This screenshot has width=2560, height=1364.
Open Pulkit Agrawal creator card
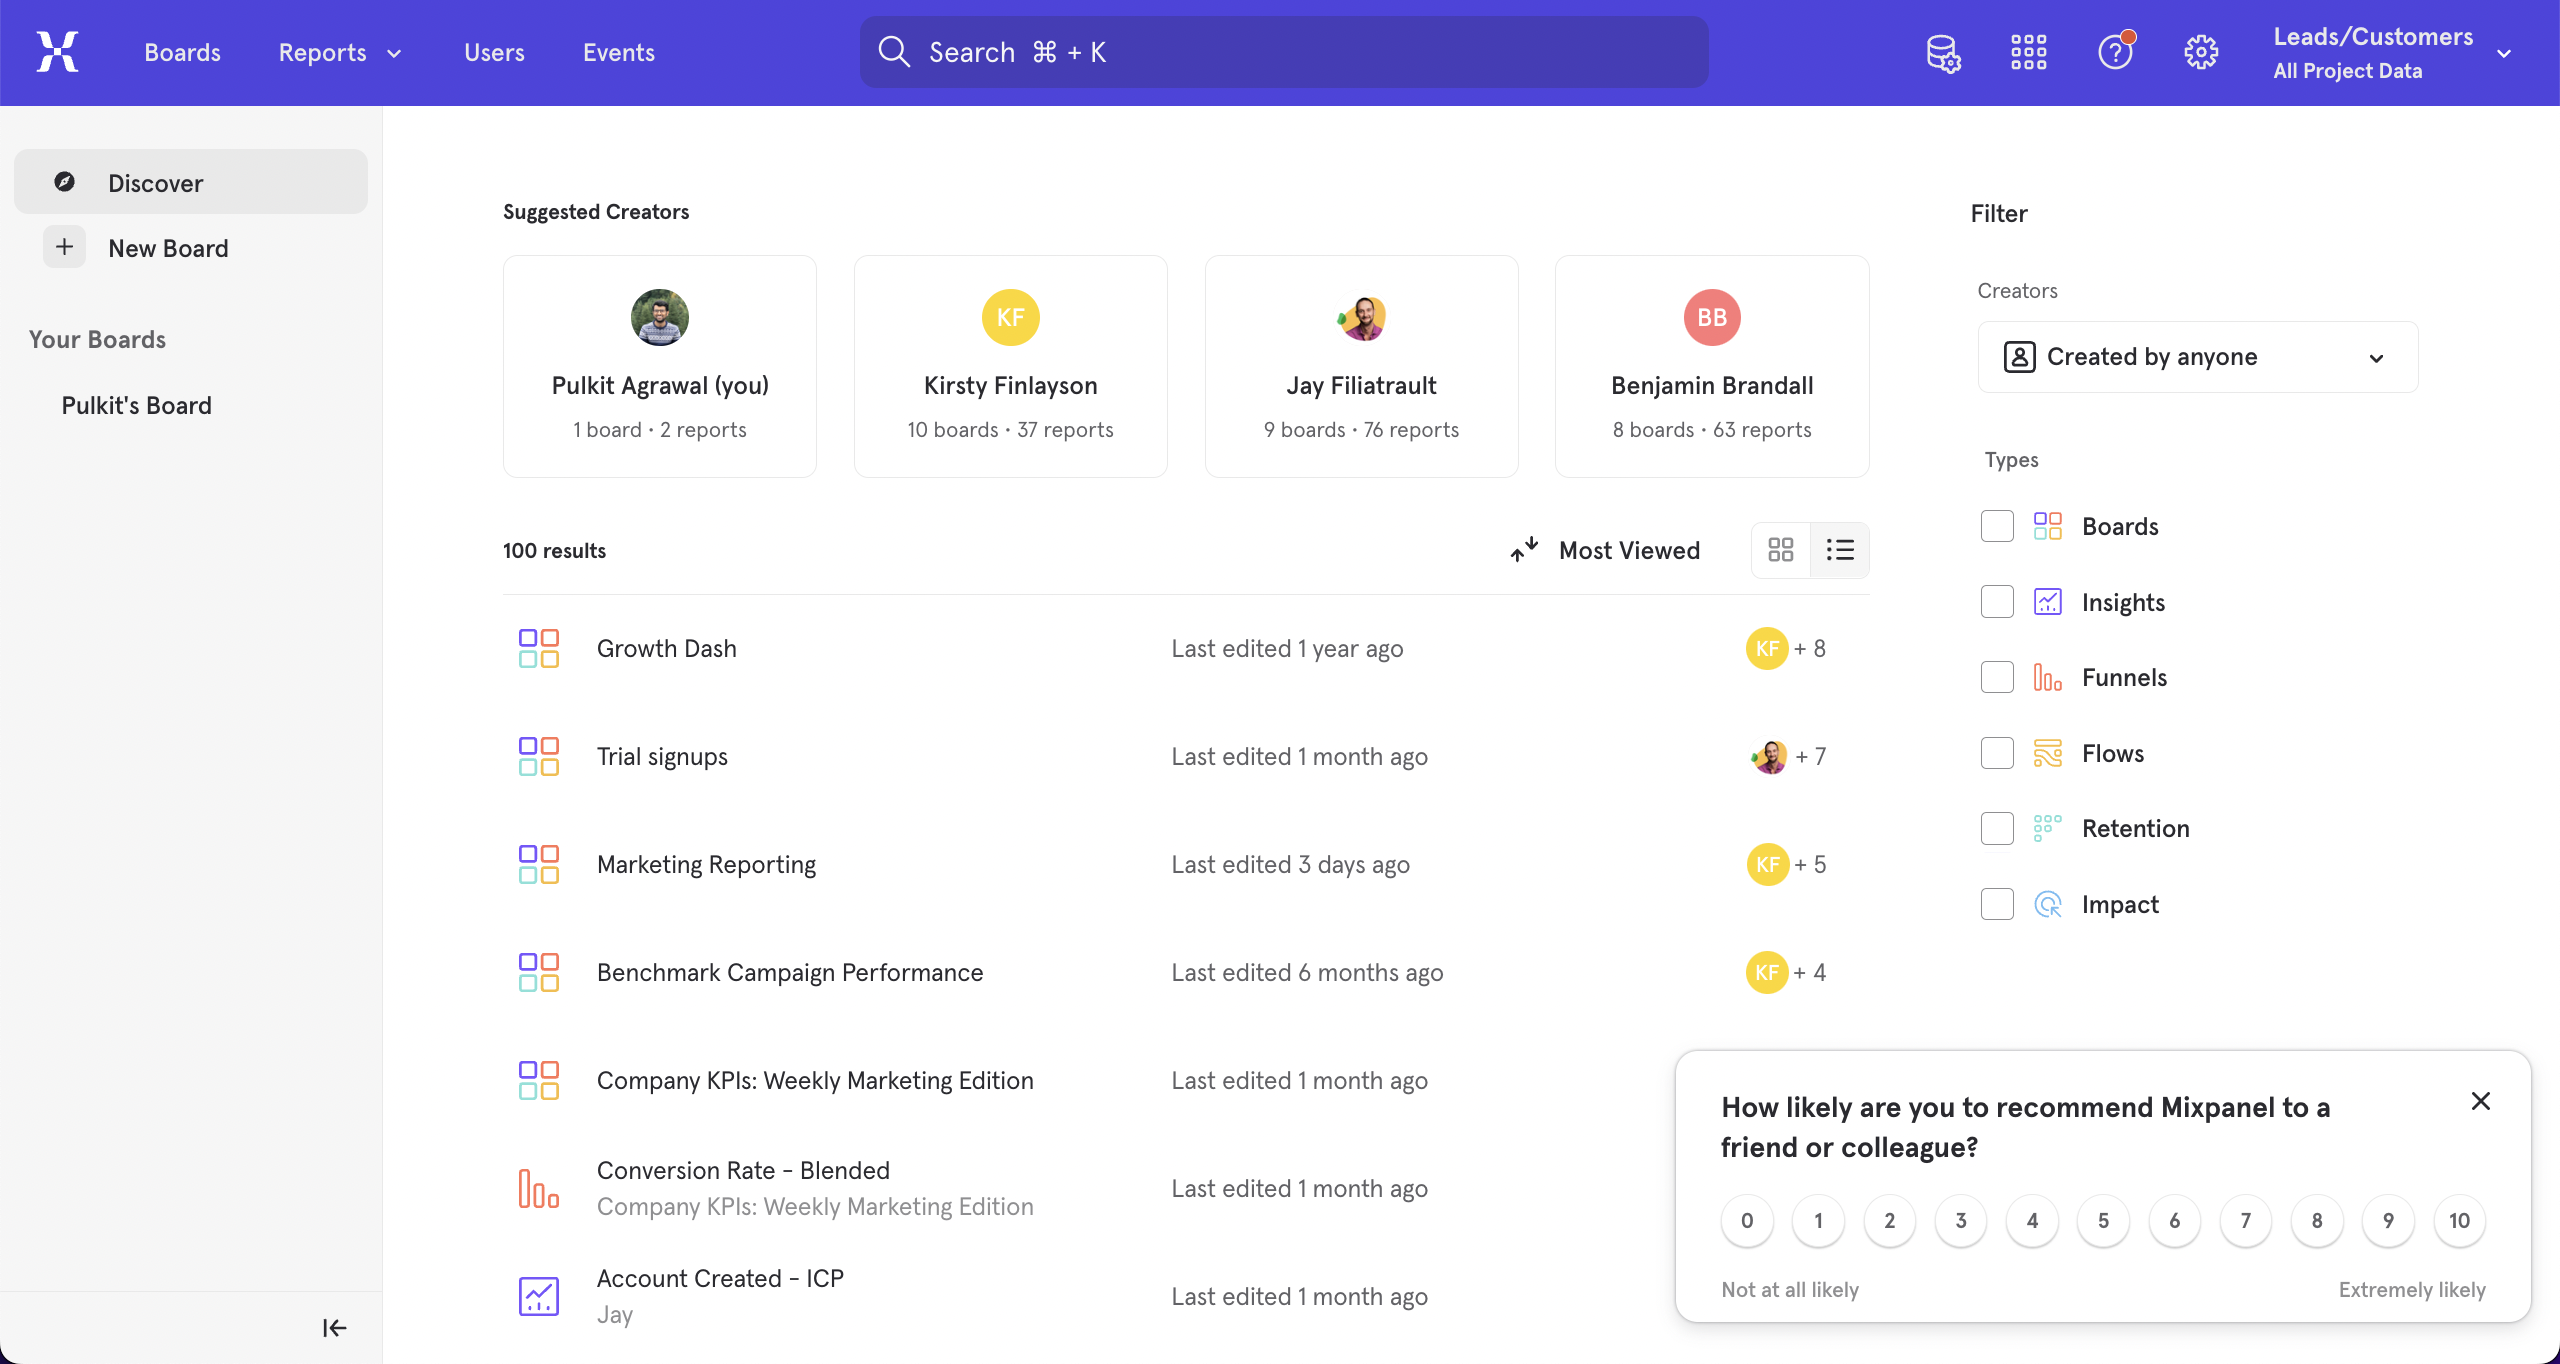click(x=660, y=366)
